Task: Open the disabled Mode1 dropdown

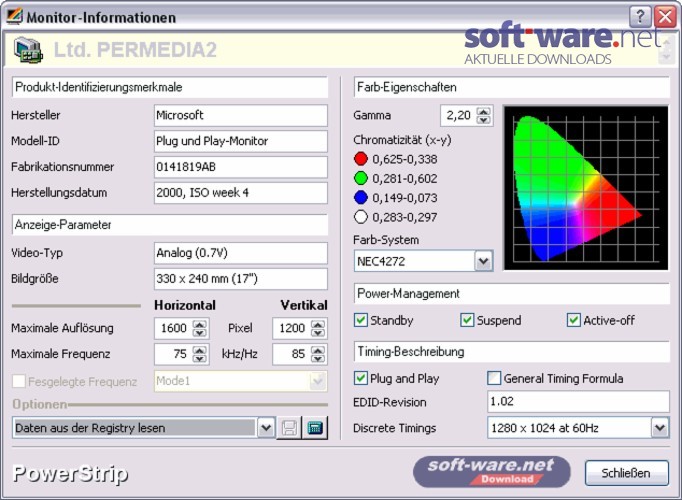Action: (x=318, y=381)
